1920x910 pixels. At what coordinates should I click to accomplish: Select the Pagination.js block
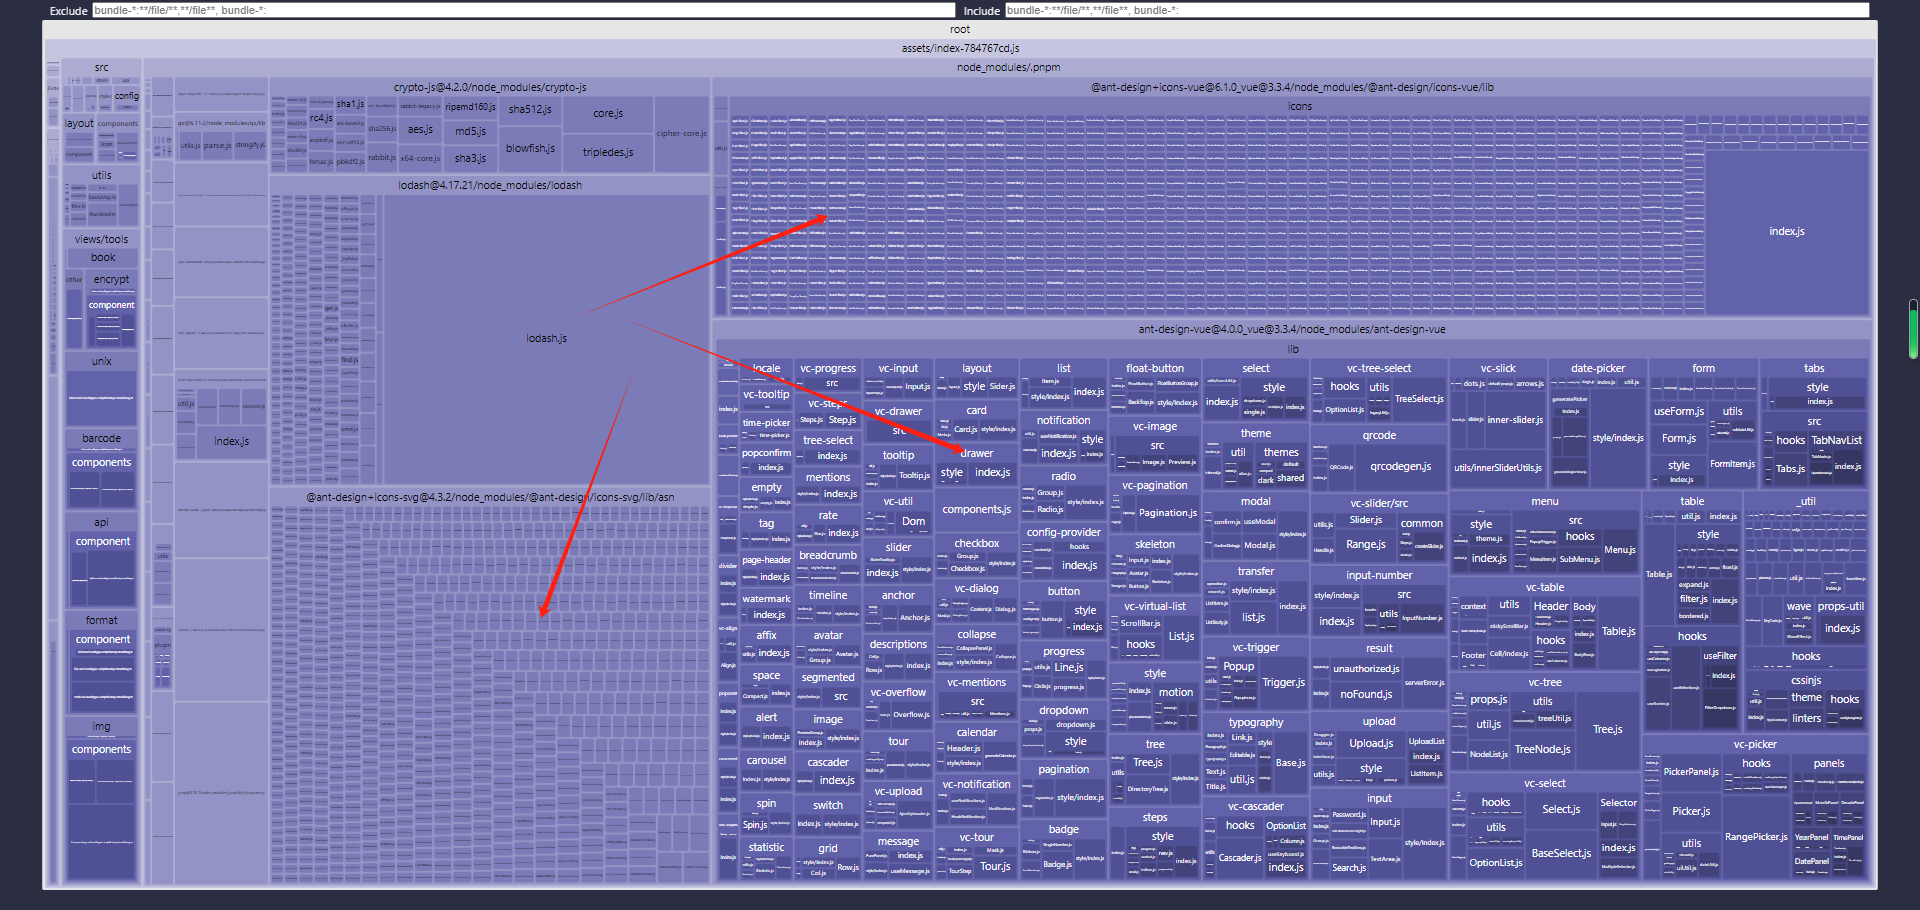tap(1167, 513)
